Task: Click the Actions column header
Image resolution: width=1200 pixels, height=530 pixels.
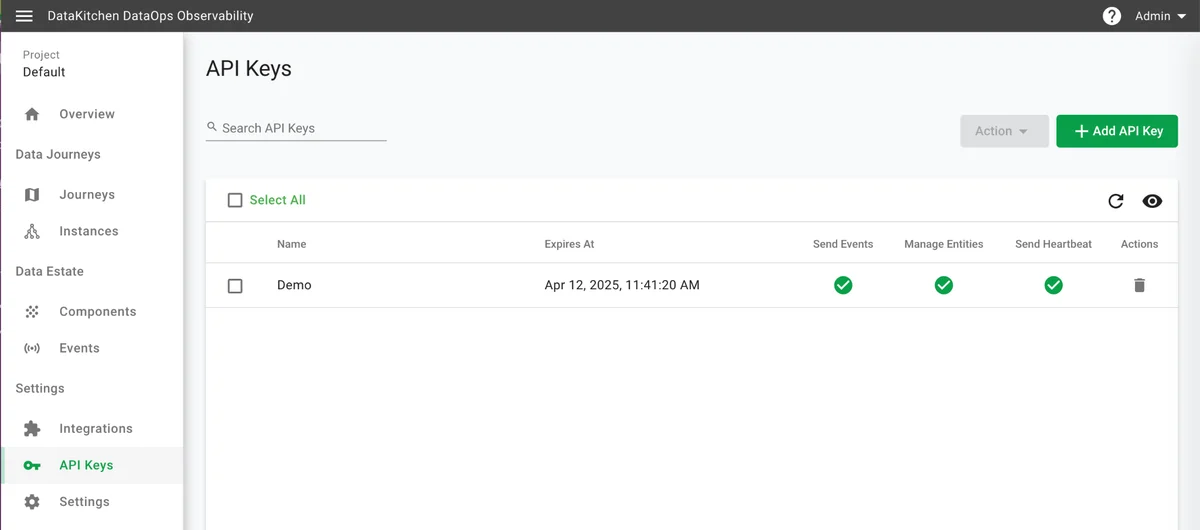Action: [x=1139, y=244]
